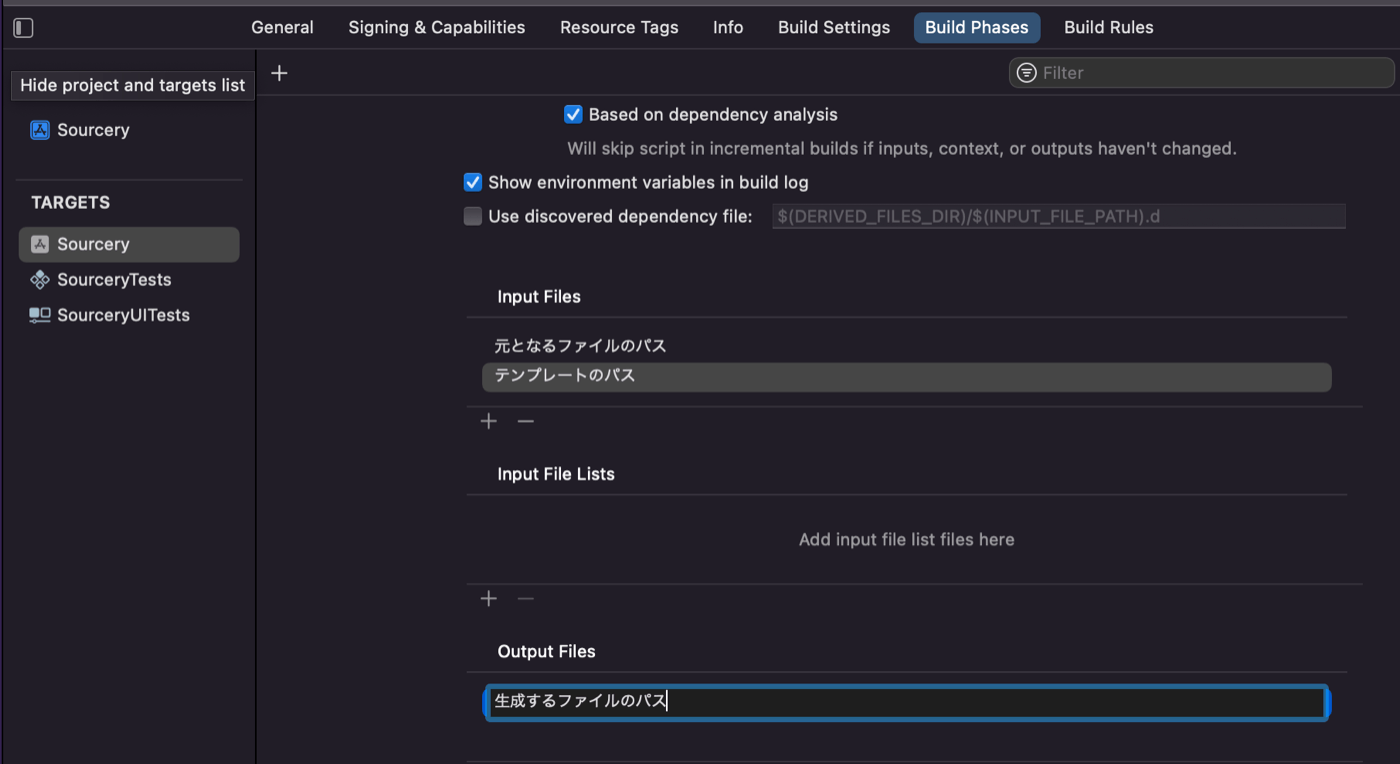Switch to Signing & Capabilities tab
1400x764 pixels.
pos(437,28)
